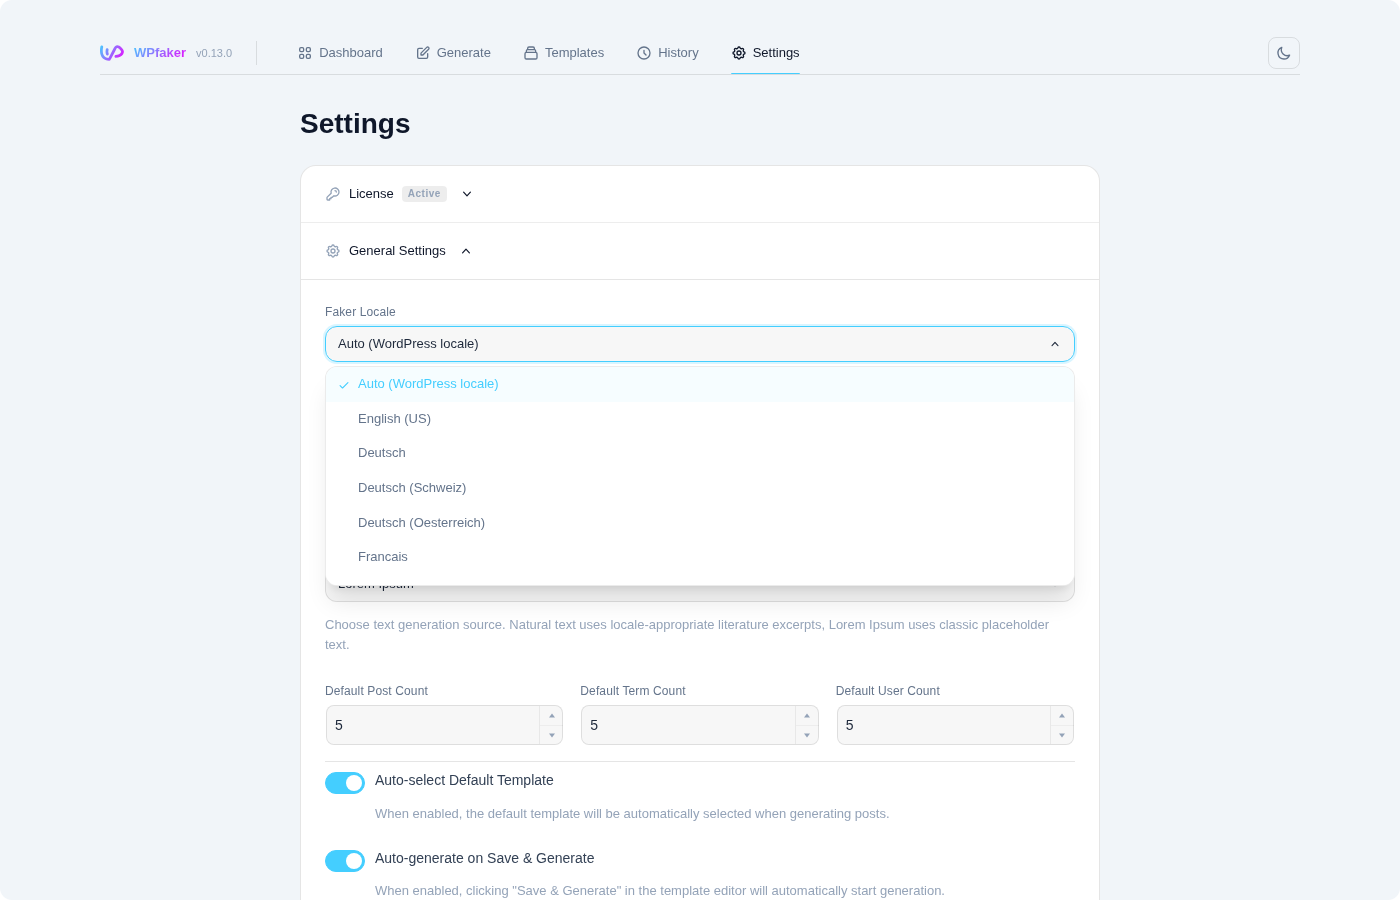Click the key icon beside License
The image size is (1400, 900).
click(332, 194)
